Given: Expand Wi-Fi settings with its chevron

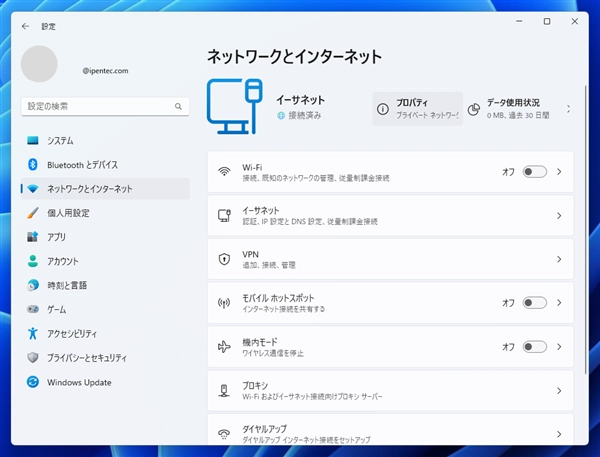Looking at the screenshot, I should [559, 172].
